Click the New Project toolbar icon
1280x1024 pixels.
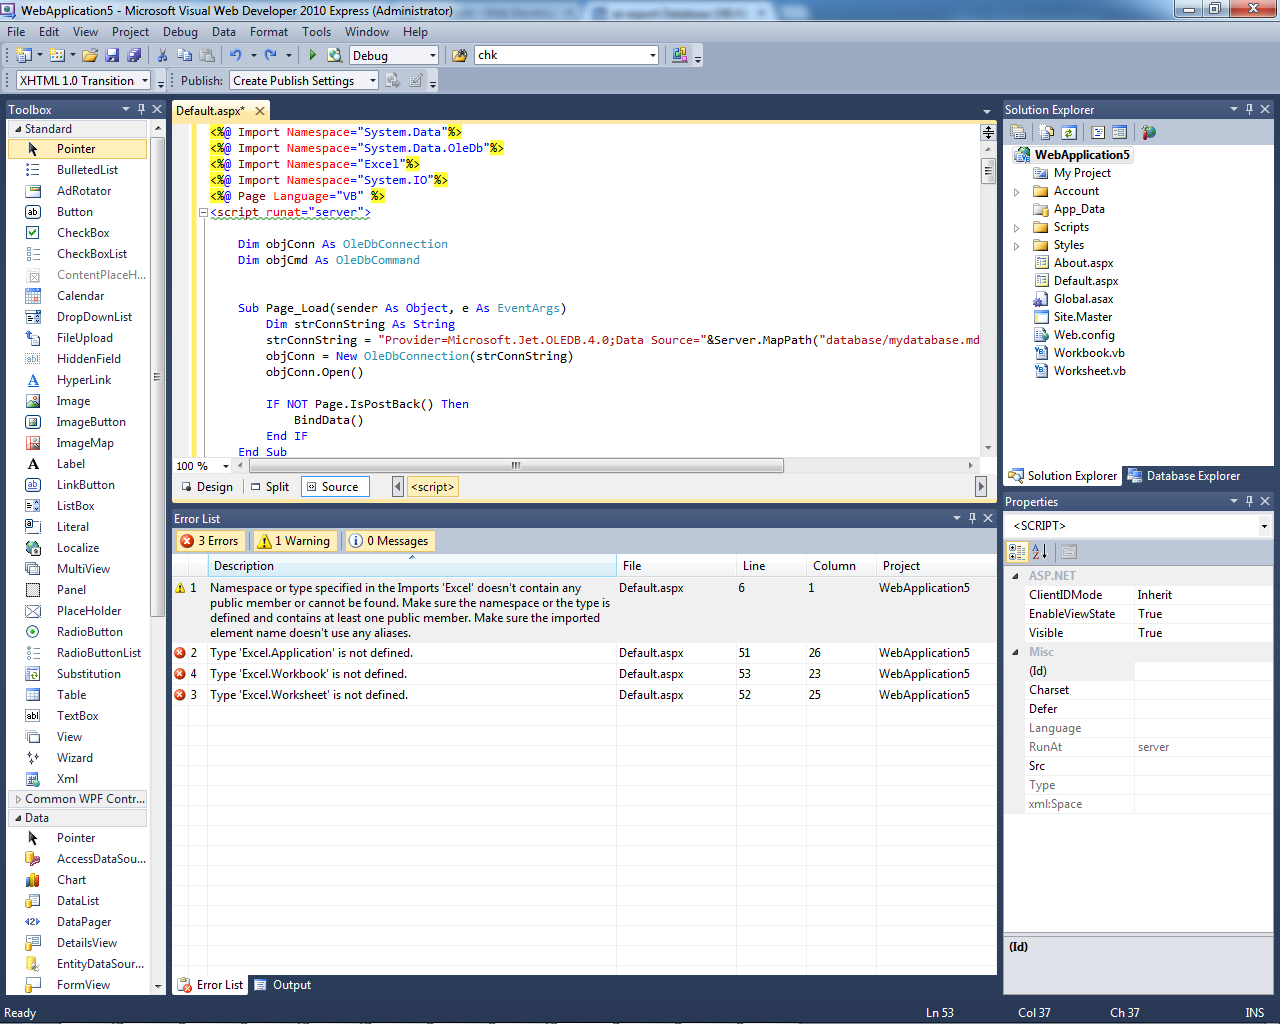24,55
